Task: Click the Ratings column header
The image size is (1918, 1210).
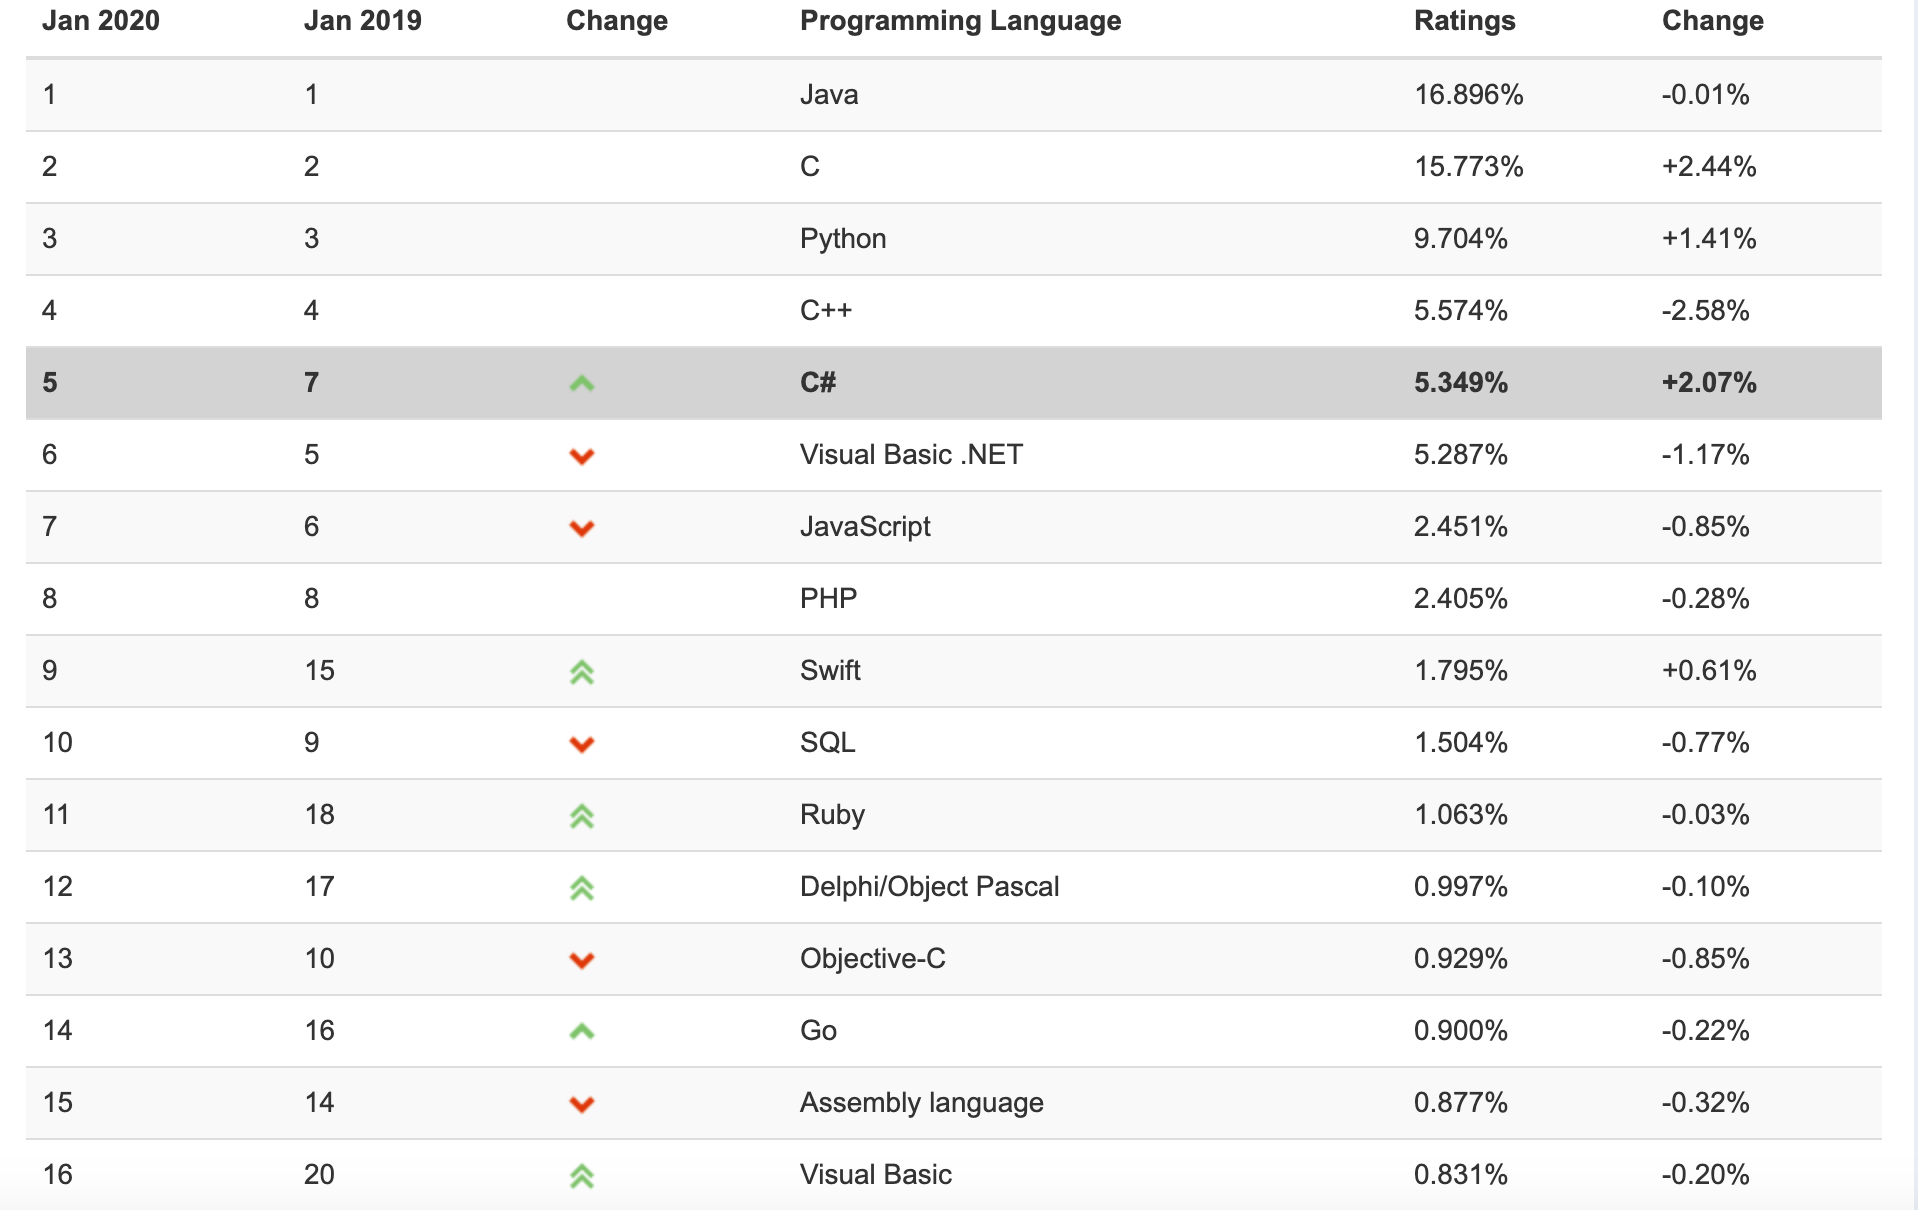Action: (x=1464, y=21)
